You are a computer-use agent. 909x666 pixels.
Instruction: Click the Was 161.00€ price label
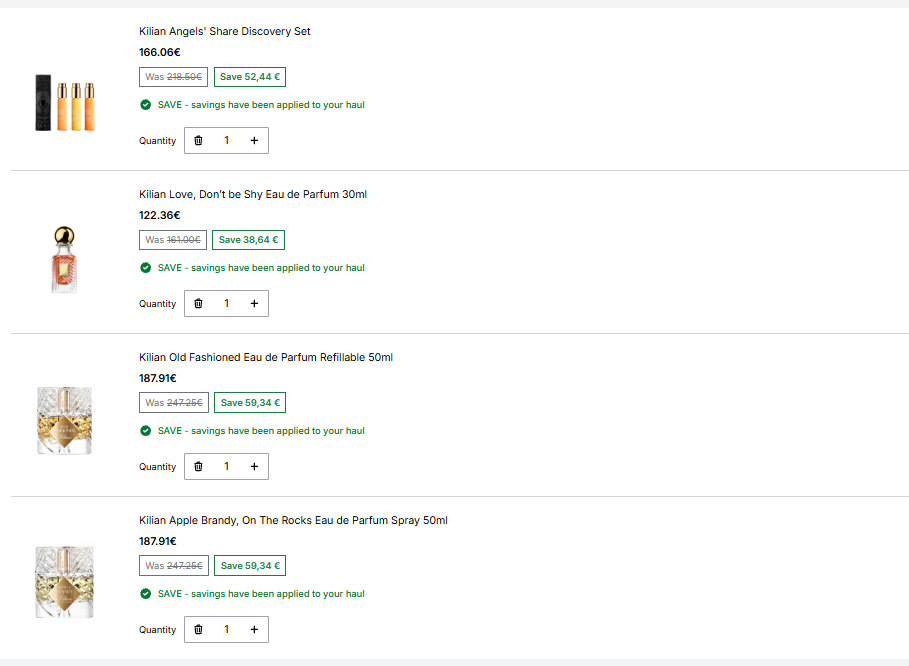click(173, 239)
